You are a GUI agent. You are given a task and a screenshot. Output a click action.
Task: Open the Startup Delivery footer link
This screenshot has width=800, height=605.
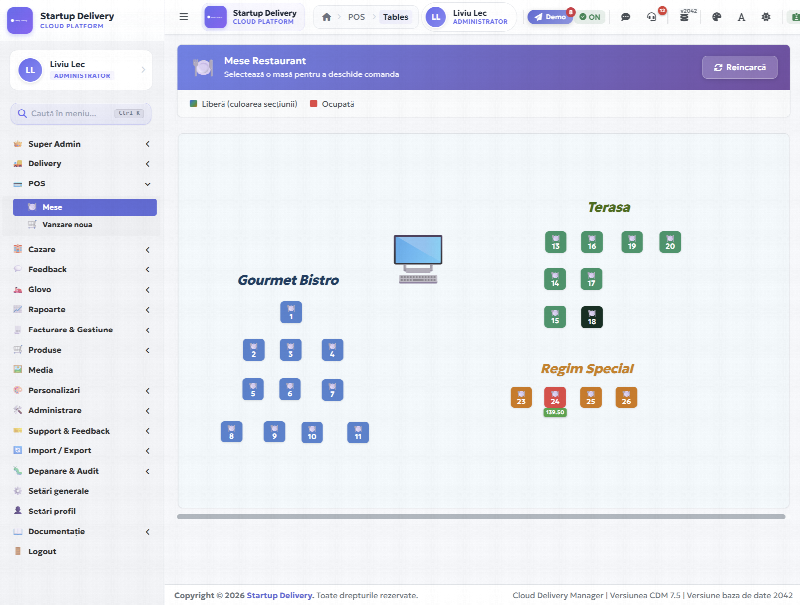(x=280, y=595)
